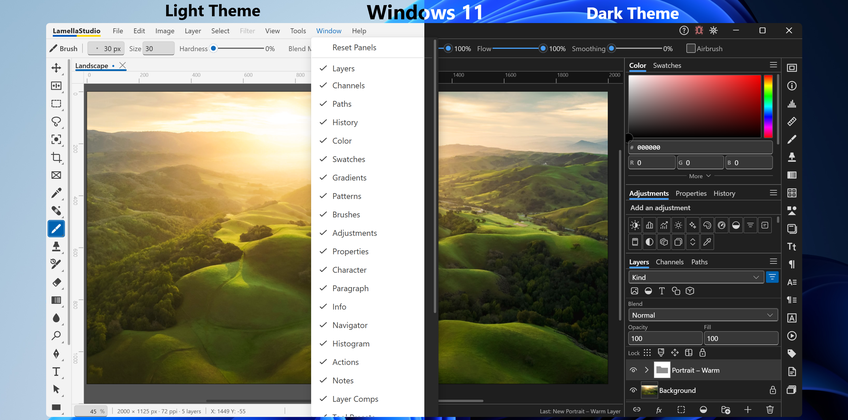Open the Normal blend mode dropdown
This screenshot has height=420, width=848.
pyautogui.click(x=703, y=315)
